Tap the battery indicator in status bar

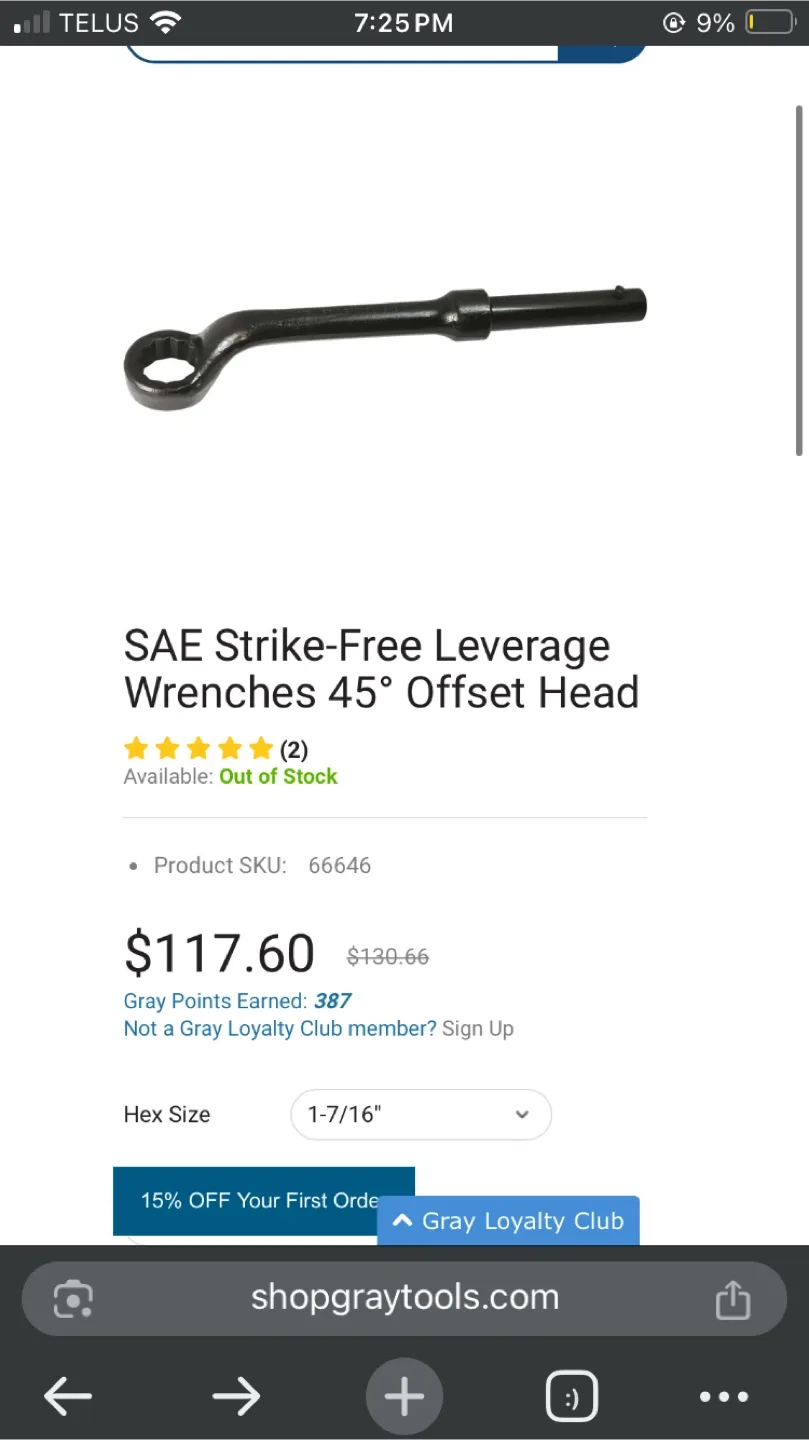pos(769,22)
